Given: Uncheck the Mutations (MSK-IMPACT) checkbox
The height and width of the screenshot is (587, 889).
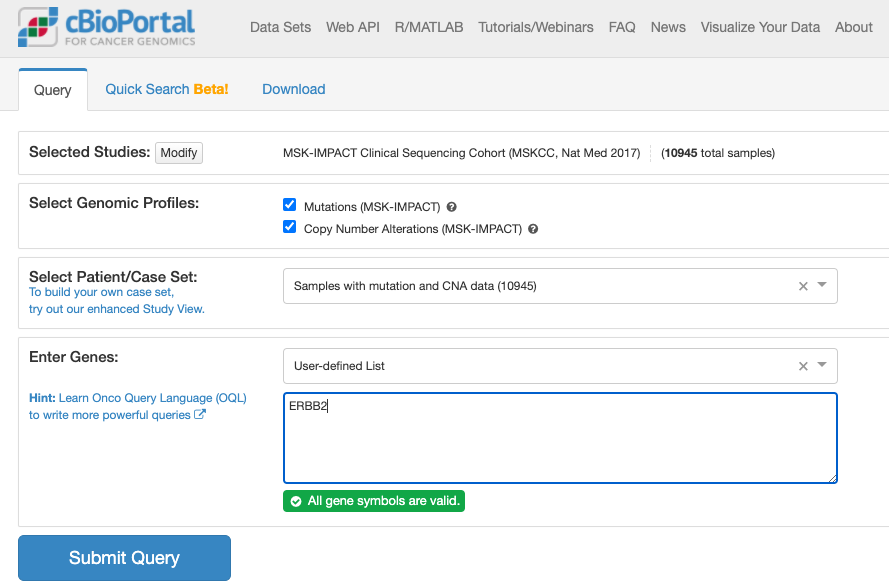Looking at the screenshot, I should point(290,206).
